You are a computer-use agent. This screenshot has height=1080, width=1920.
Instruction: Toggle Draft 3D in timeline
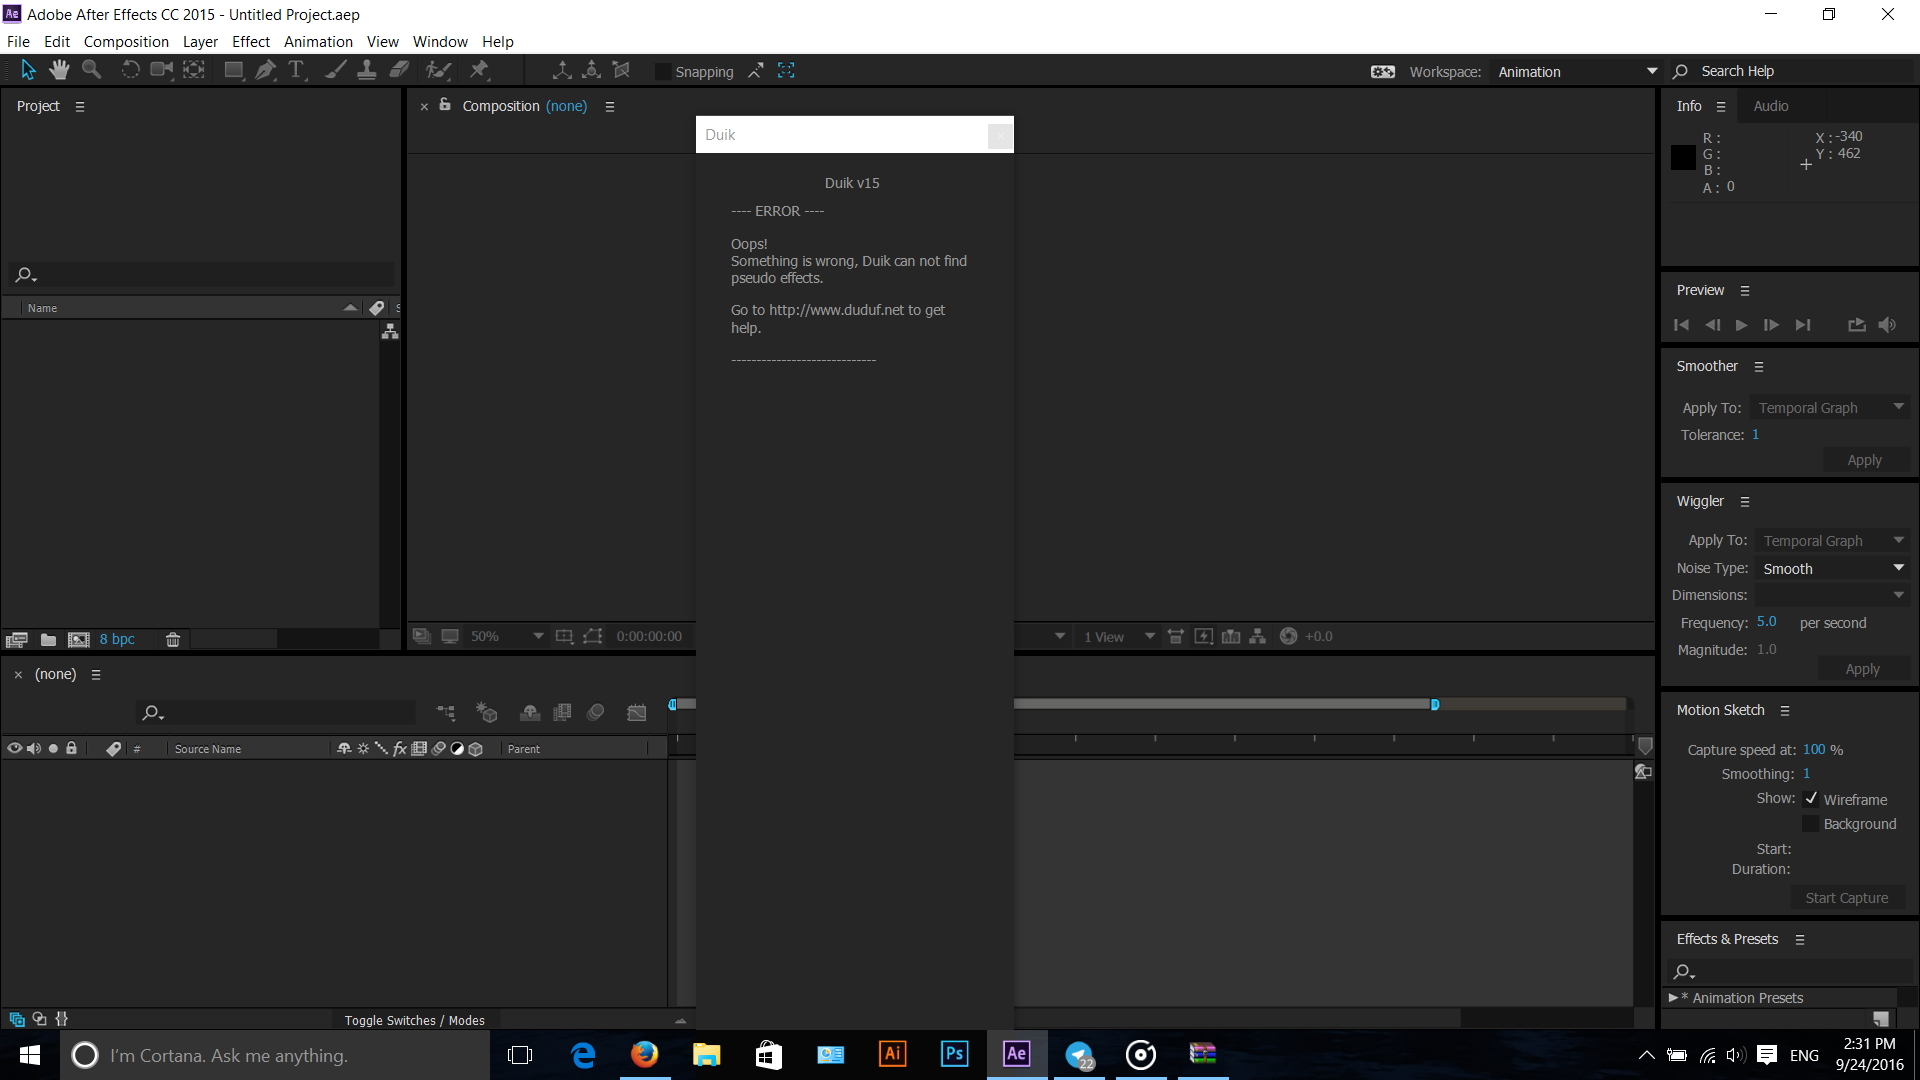(487, 713)
